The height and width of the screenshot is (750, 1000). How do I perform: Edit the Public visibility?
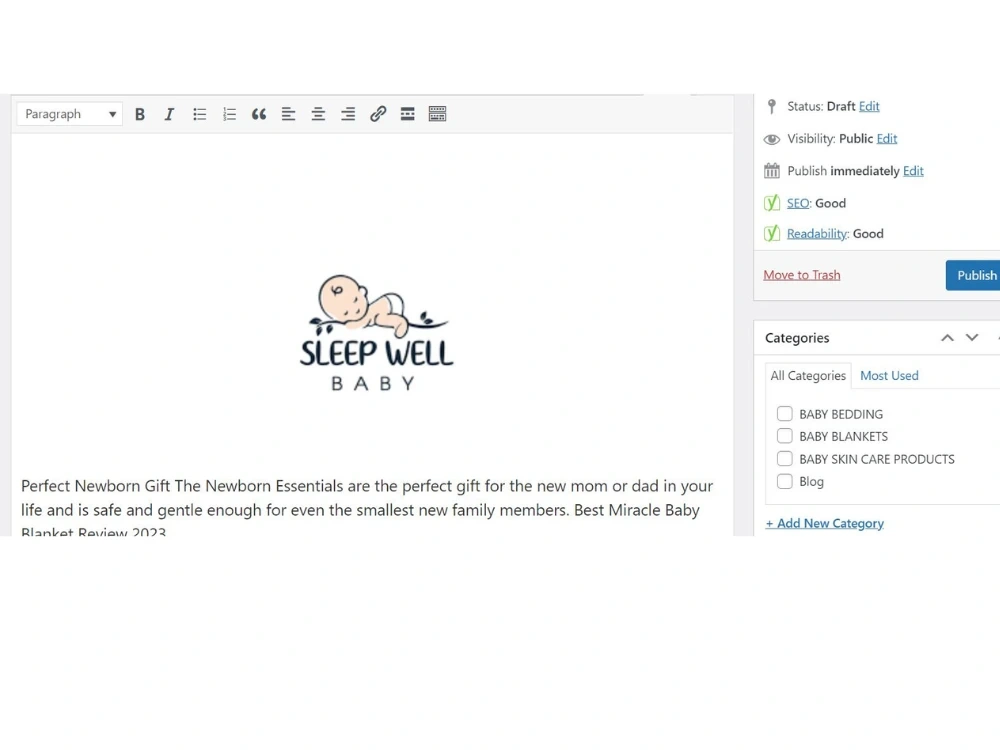(886, 138)
